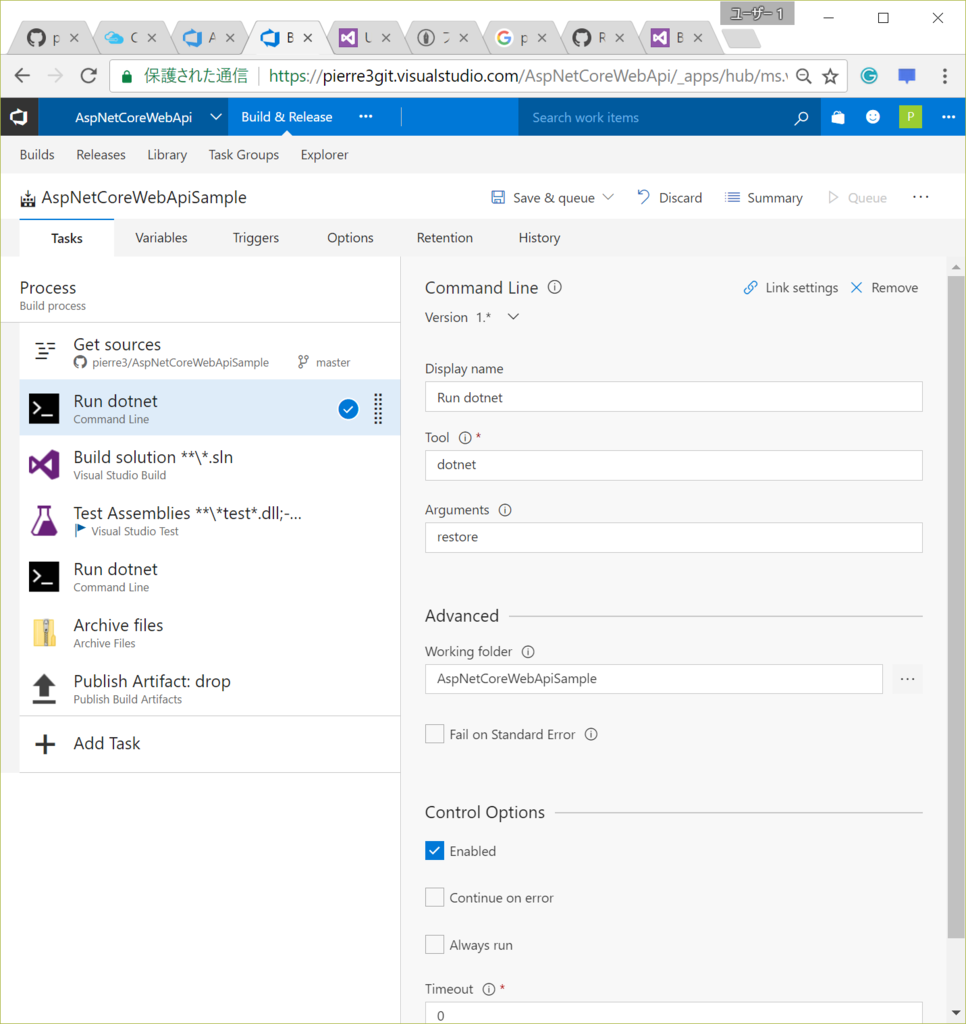Switch to the Triggers tab
This screenshot has width=966, height=1024.
click(x=255, y=238)
